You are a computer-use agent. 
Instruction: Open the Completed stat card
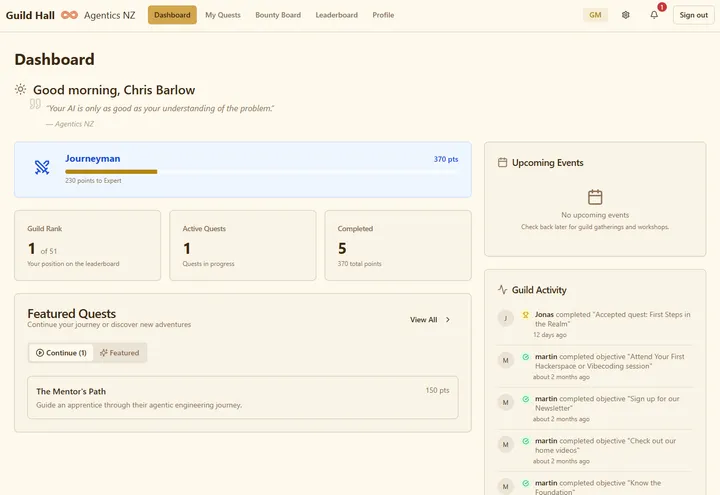[x=398, y=246]
